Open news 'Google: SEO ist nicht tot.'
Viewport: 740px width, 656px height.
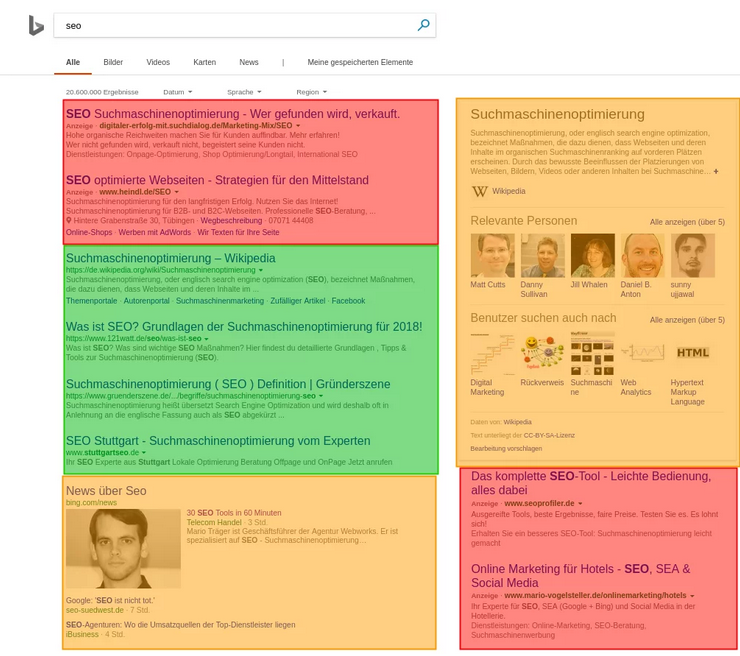pyautogui.click(x=110, y=600)
